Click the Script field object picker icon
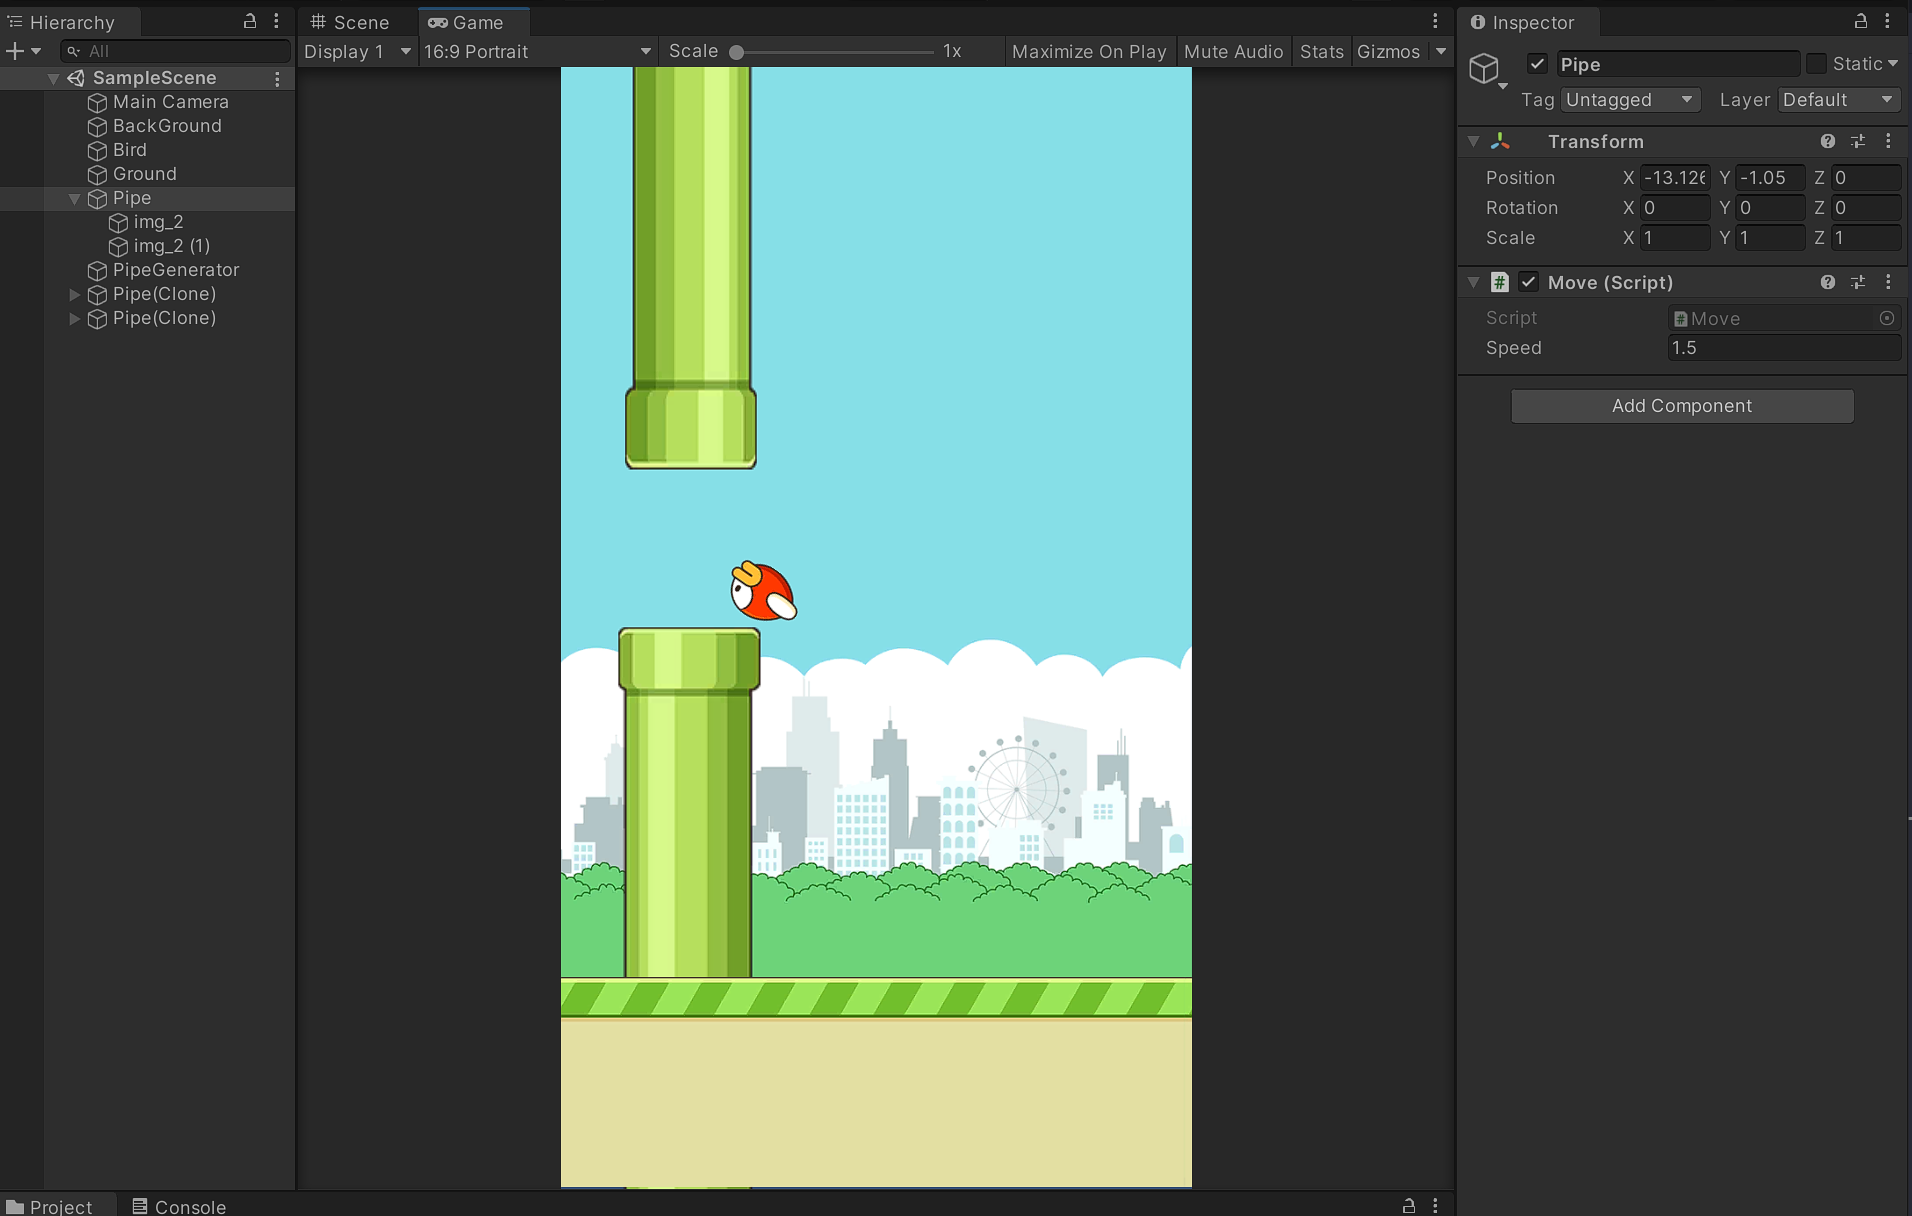 click(x=1887, y=318)
